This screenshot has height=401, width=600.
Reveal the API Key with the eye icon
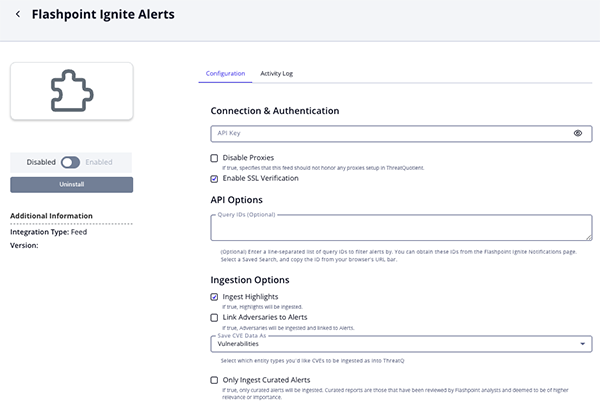tap(577, 133)
